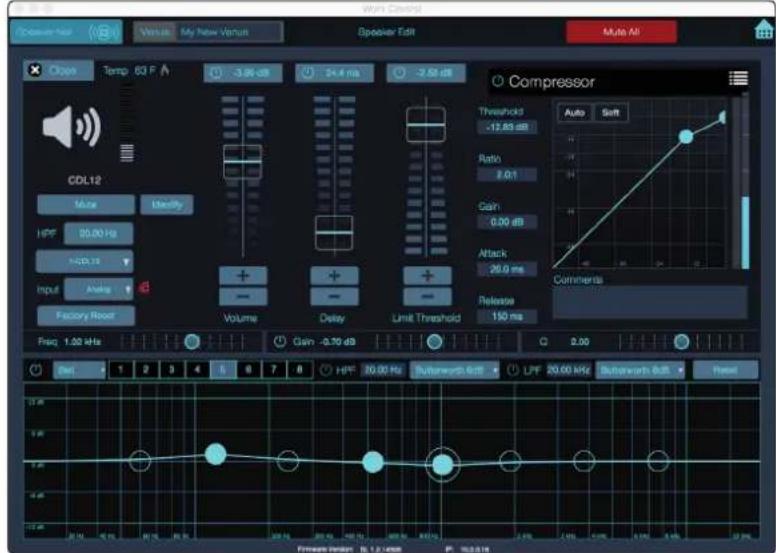Open the LPF Butterworth slope dropdown

640,370
